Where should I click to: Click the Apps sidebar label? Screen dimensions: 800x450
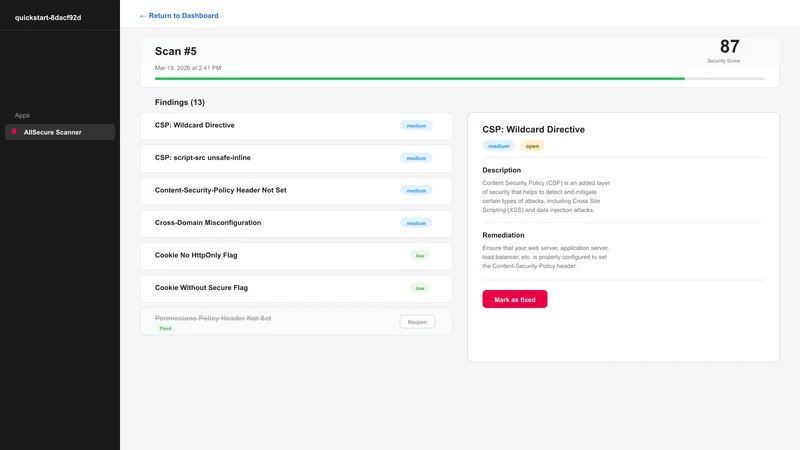(22, 115)
